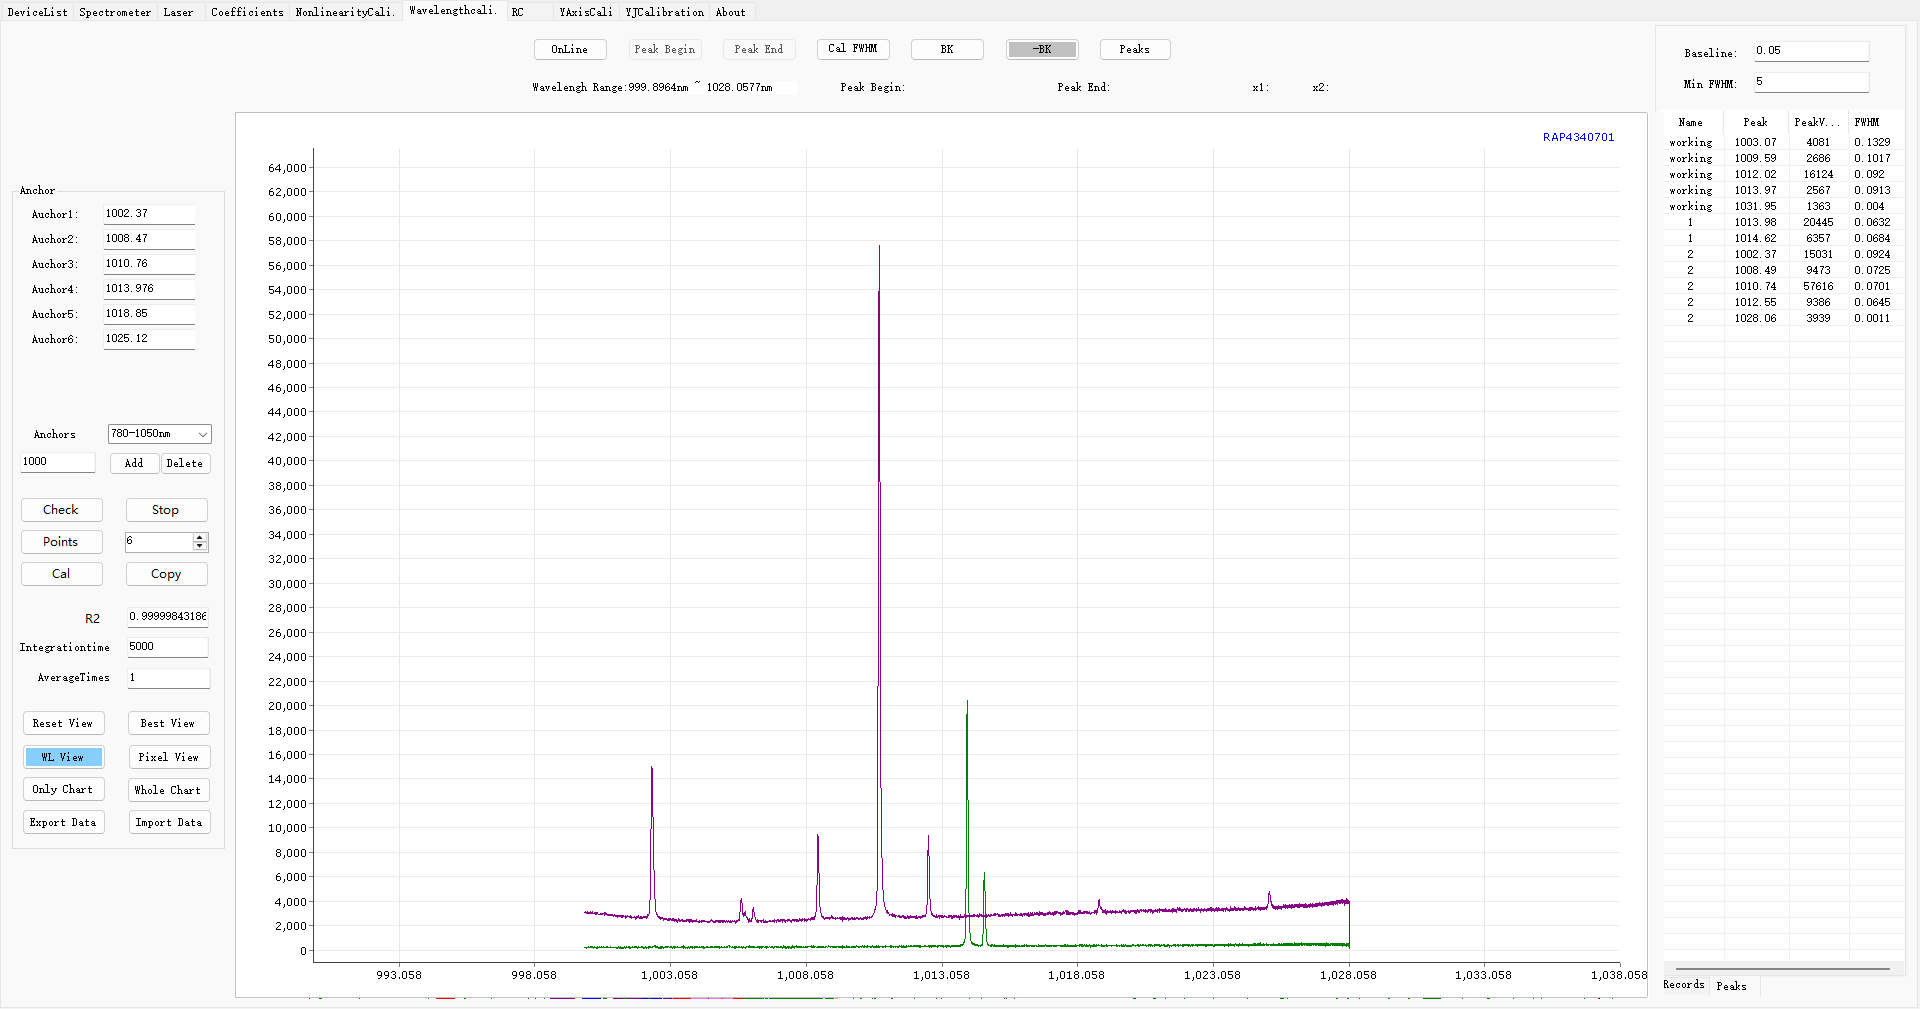Edit the Anchor1 value field
This screenshot has height=1009, width=1920.
tap(149, 214)
